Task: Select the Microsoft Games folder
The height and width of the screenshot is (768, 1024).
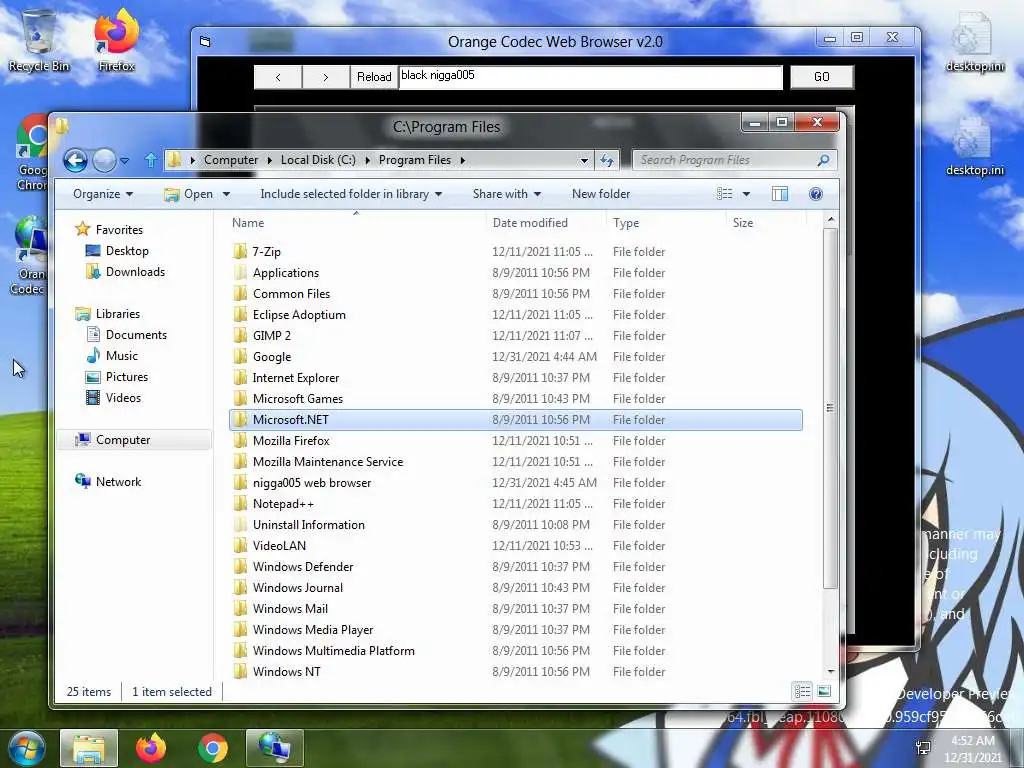Action: pyautogui.click(x=516, y=399)
